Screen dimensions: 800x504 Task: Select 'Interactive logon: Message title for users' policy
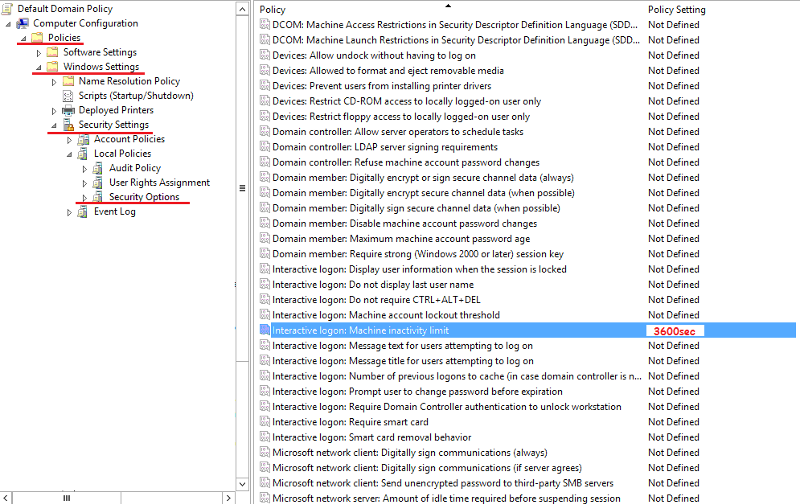coord(403,361)
